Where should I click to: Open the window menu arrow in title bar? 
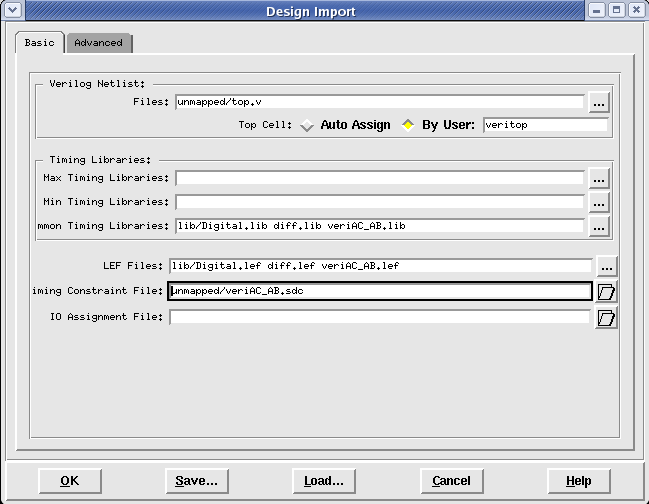point(12,10)
